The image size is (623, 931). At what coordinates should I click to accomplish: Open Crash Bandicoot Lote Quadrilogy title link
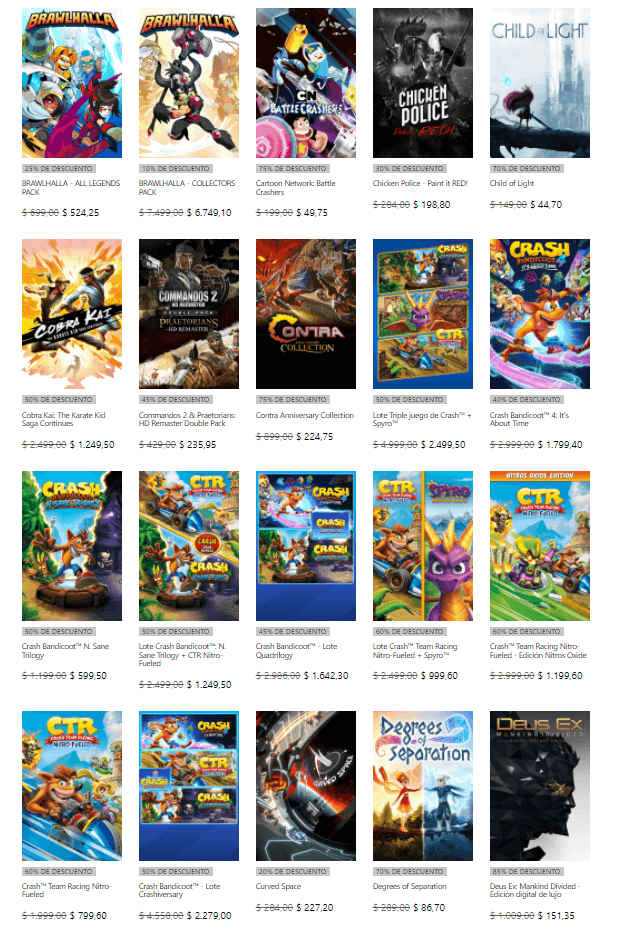pos(296,651)
